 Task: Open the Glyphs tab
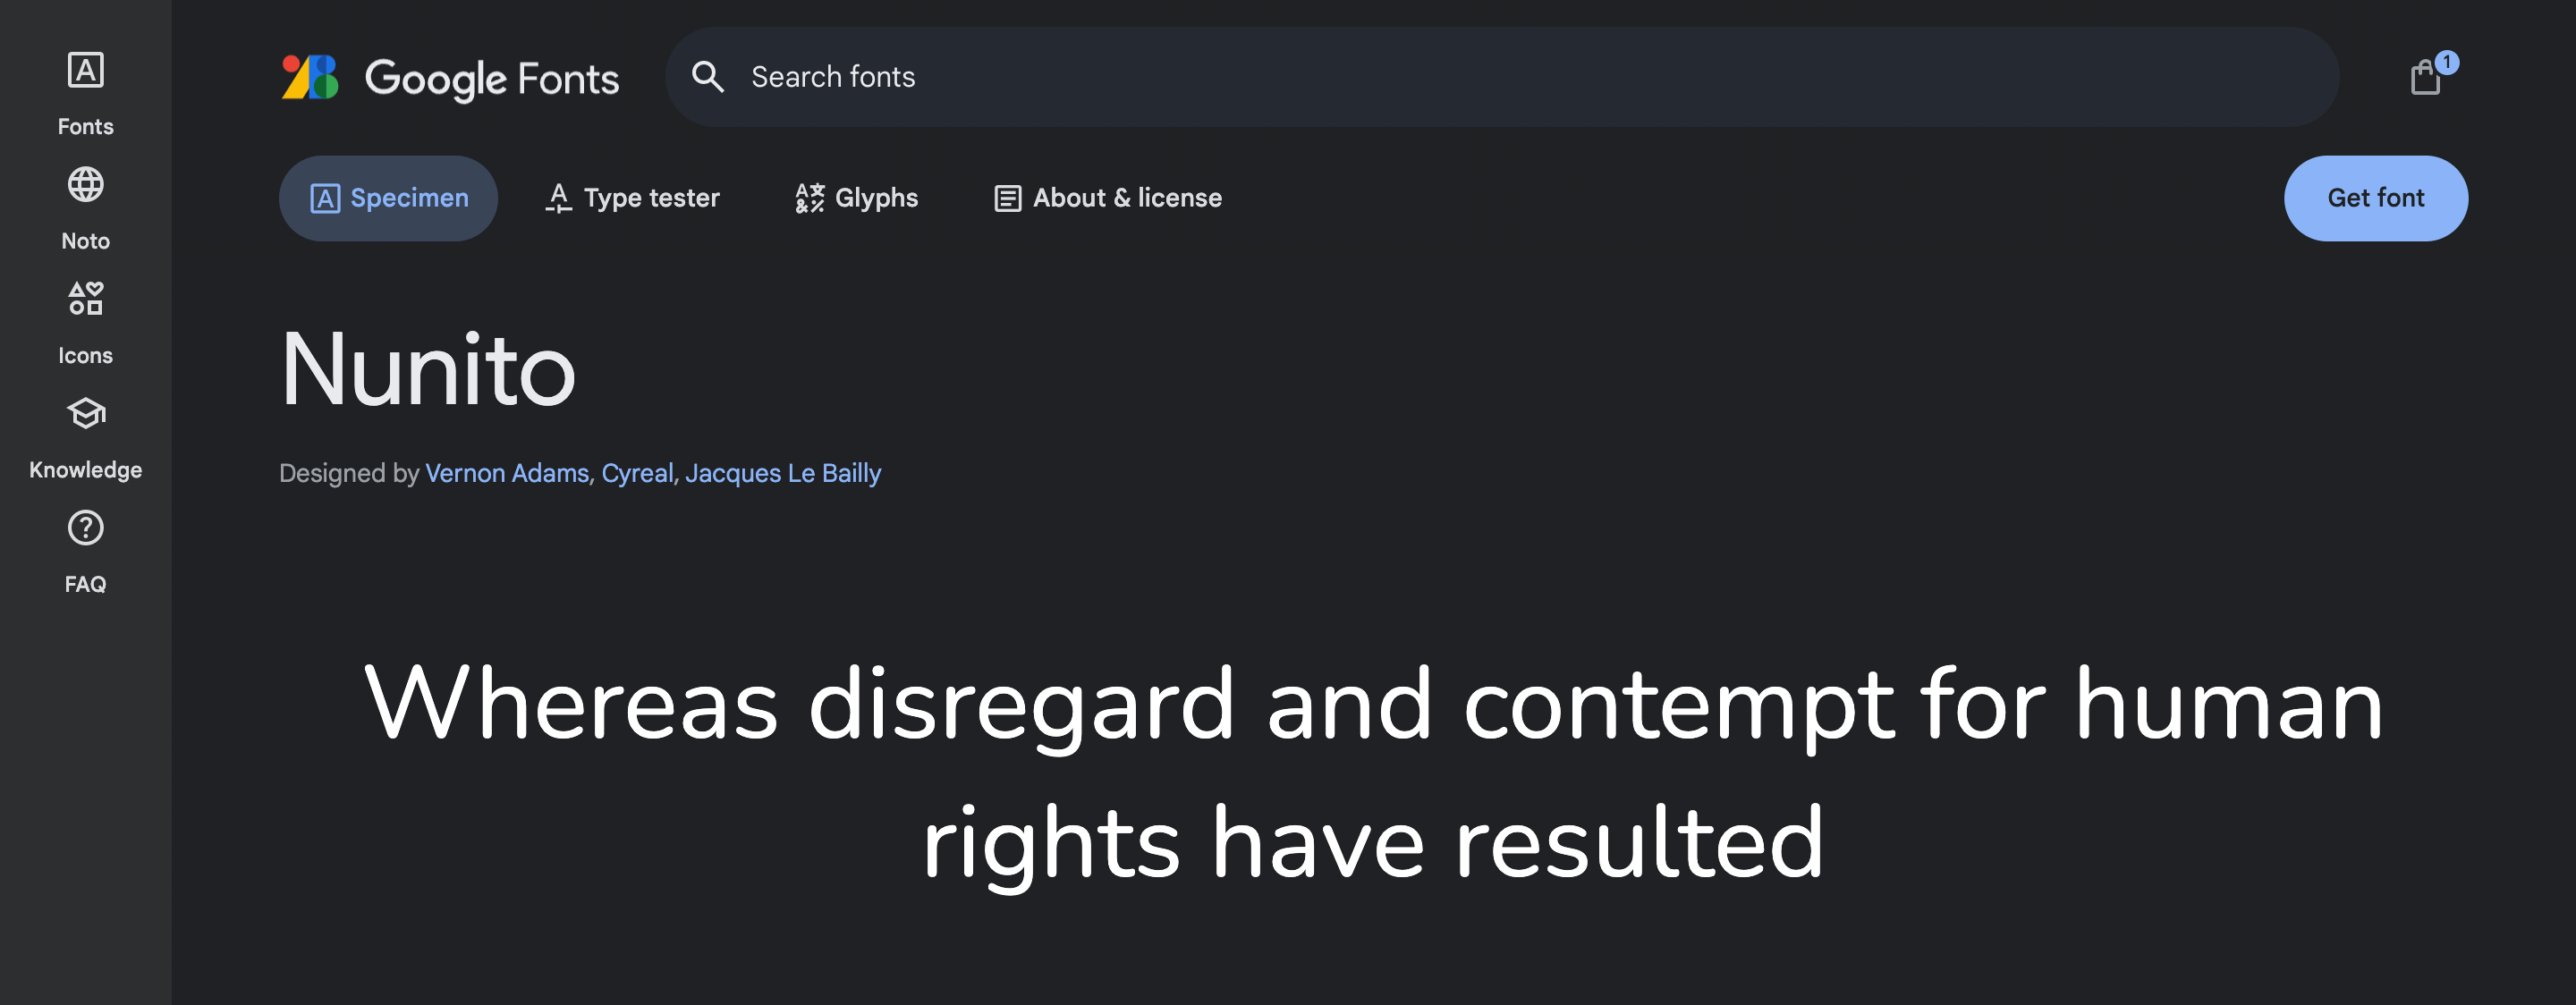click(857, 198)
